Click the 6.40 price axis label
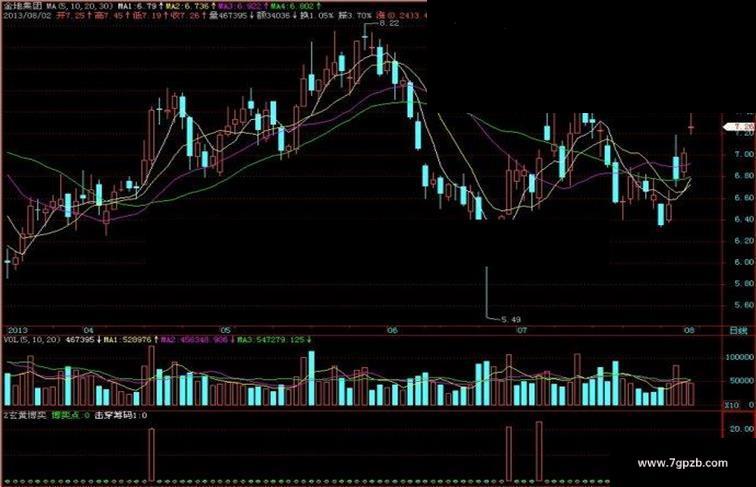This screenshot has height=487, width=756. [x=744, y=219]
